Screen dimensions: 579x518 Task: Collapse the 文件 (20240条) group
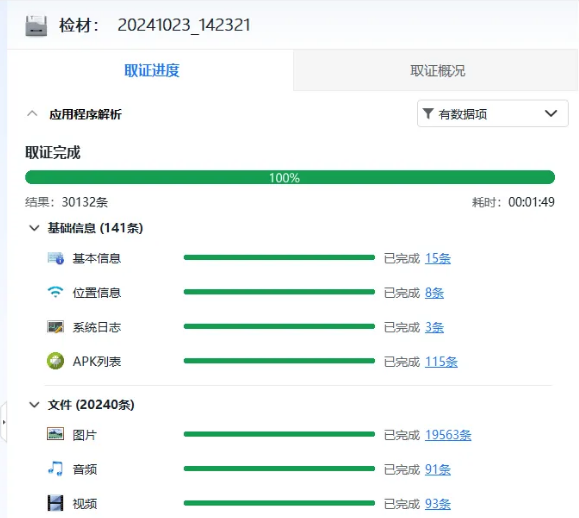click(34, 405)
